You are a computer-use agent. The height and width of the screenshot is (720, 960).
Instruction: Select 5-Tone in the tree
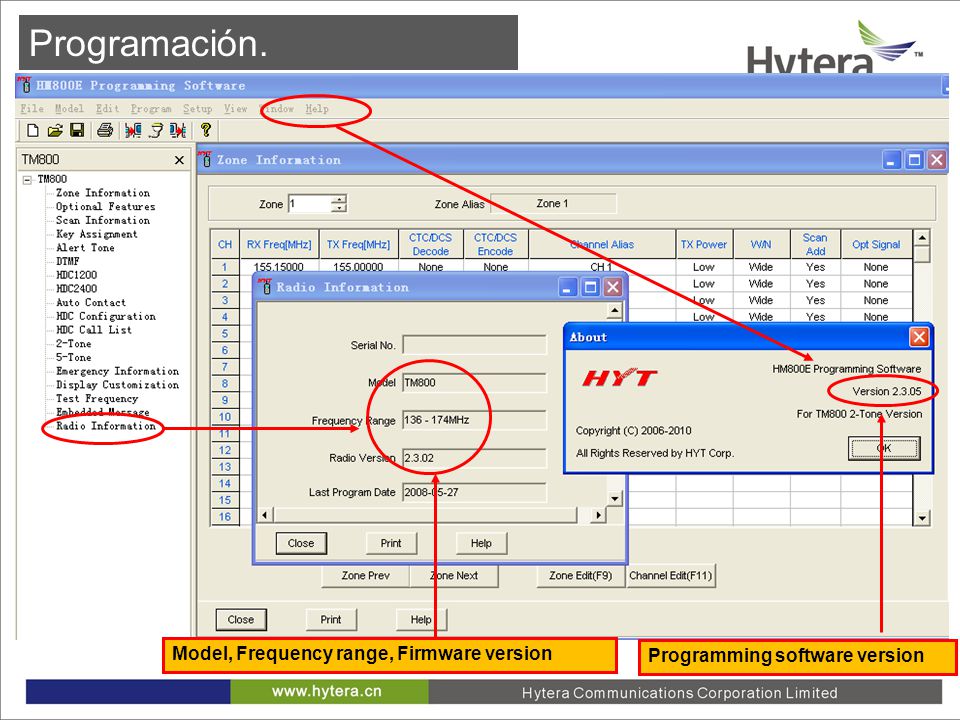point(73,358)
